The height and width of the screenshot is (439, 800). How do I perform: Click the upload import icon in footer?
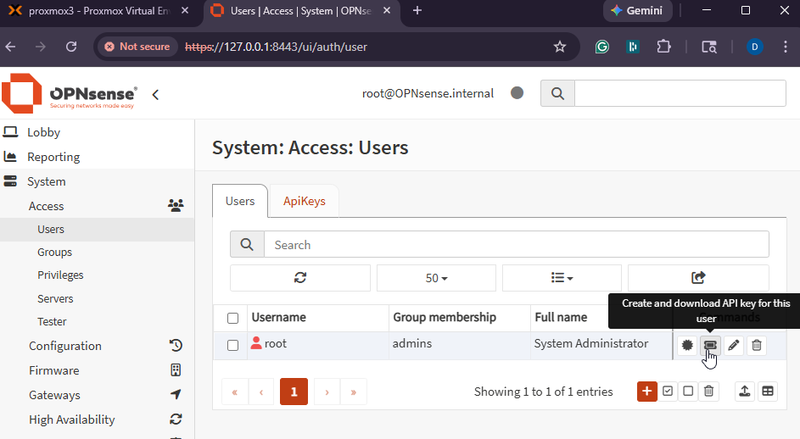pyautogui.click(x=744, y=392)
